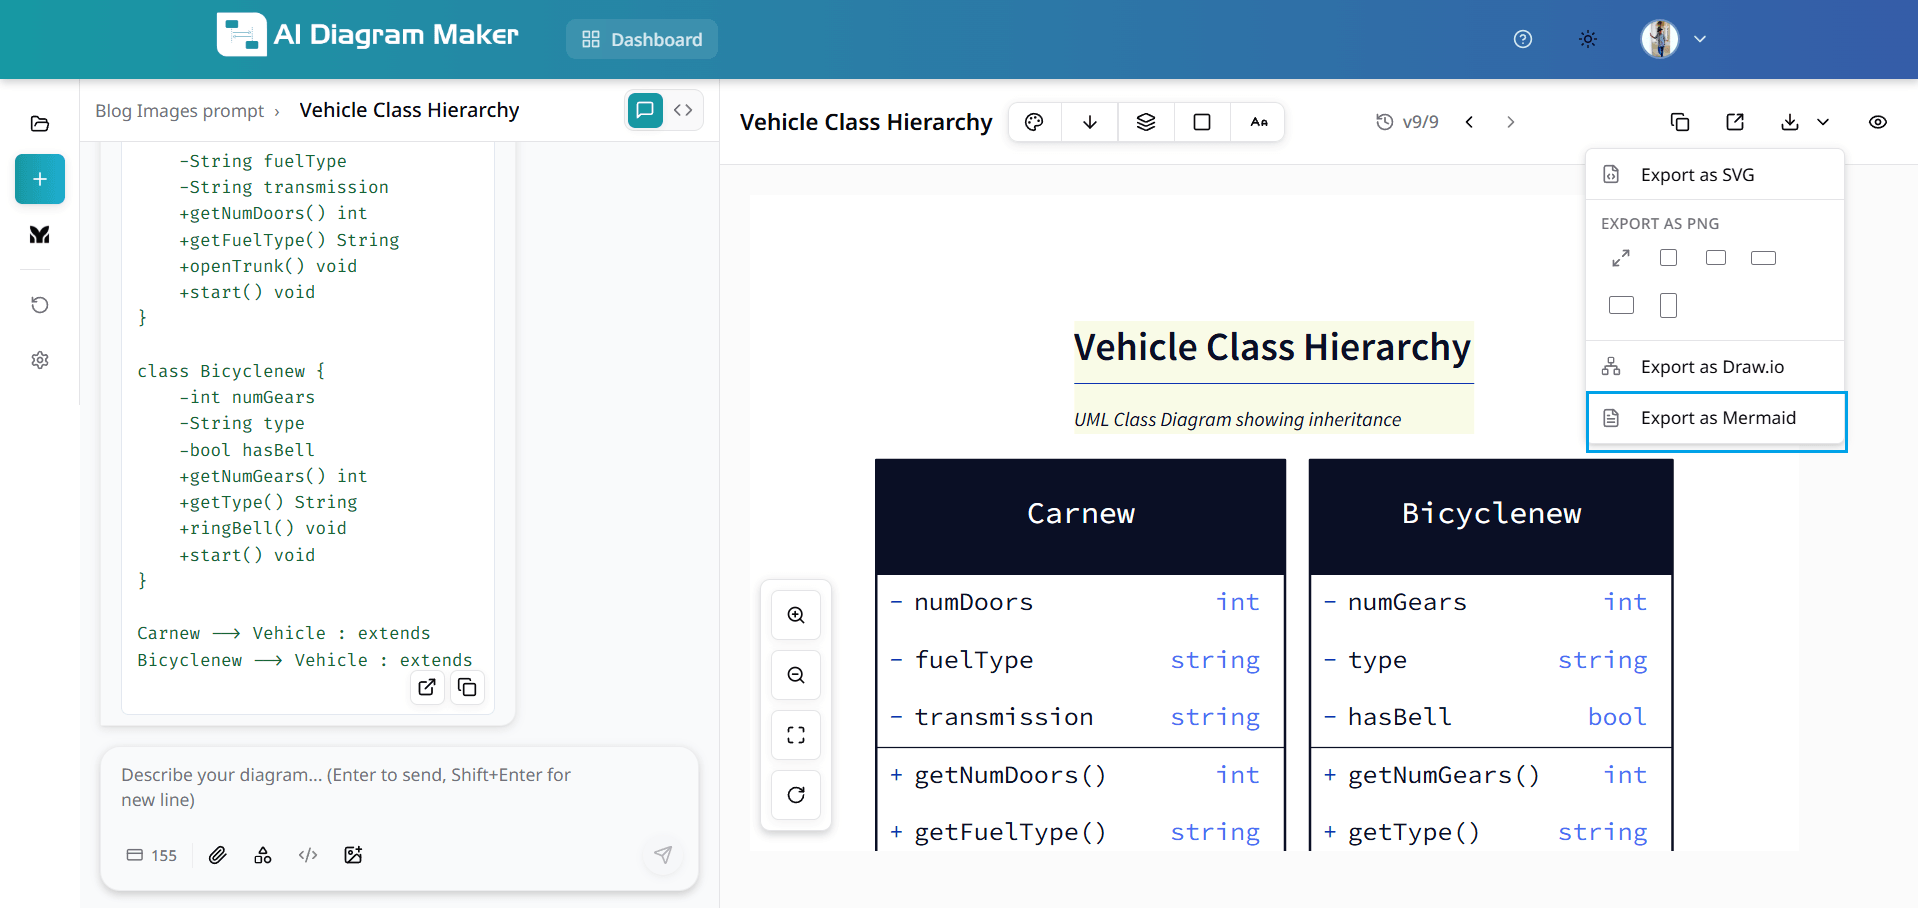The image size is (1918, 908).
Task: Open the Dashboard button
Action: coord(642,39)
